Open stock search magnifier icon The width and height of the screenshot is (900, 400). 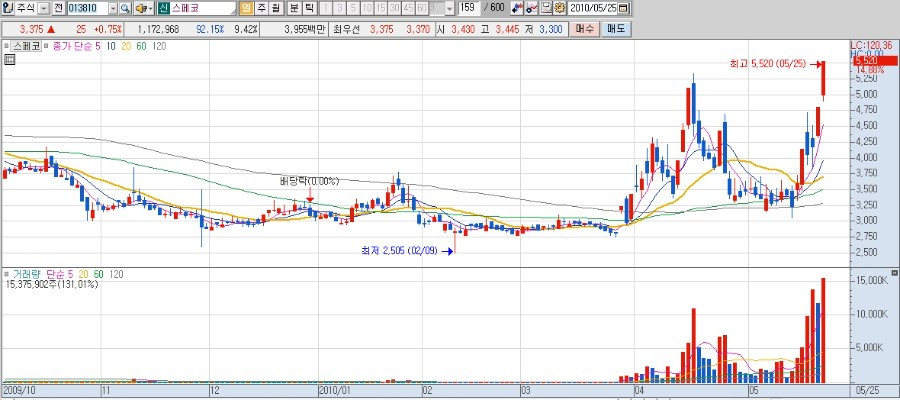pos(125,9)
